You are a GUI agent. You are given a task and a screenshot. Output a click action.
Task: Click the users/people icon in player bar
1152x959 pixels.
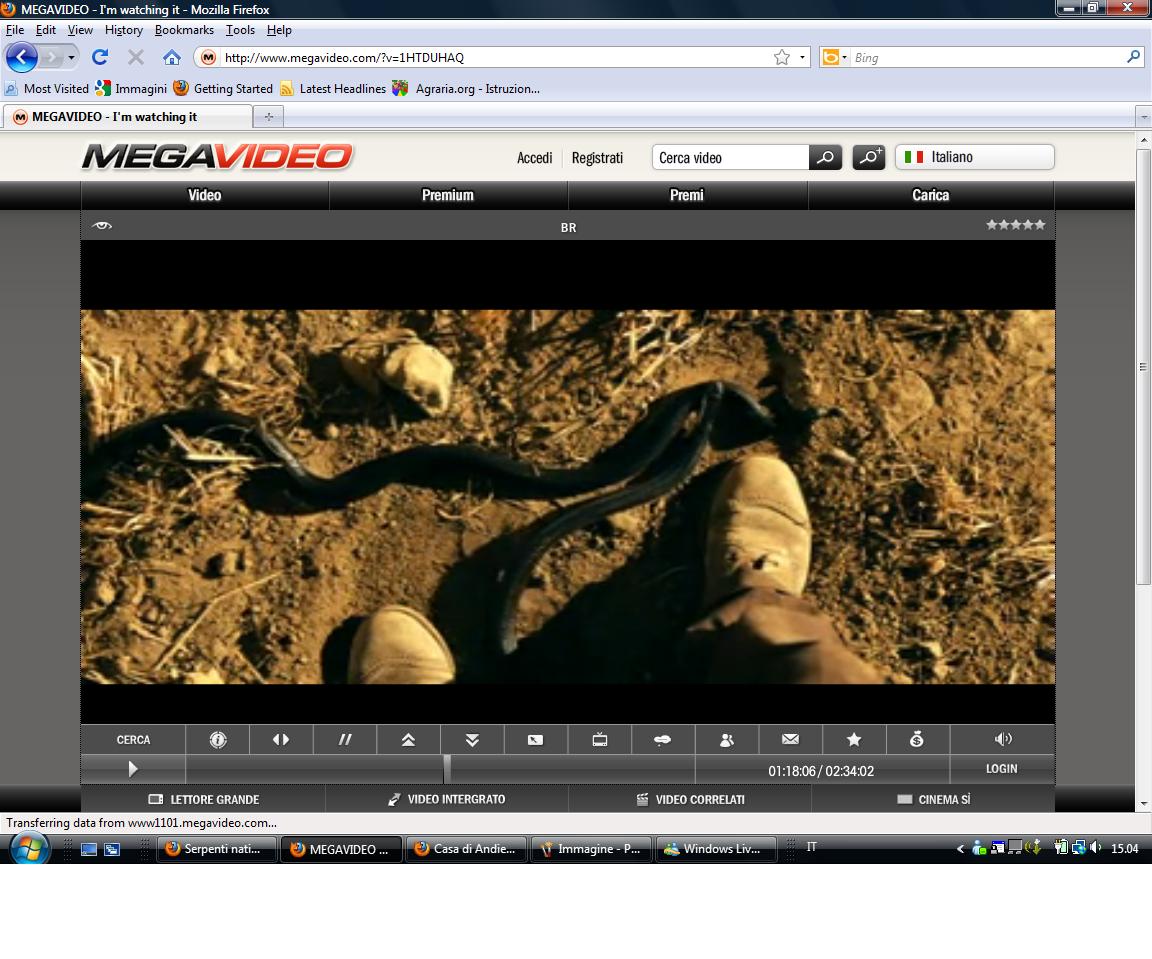point(727,740)
